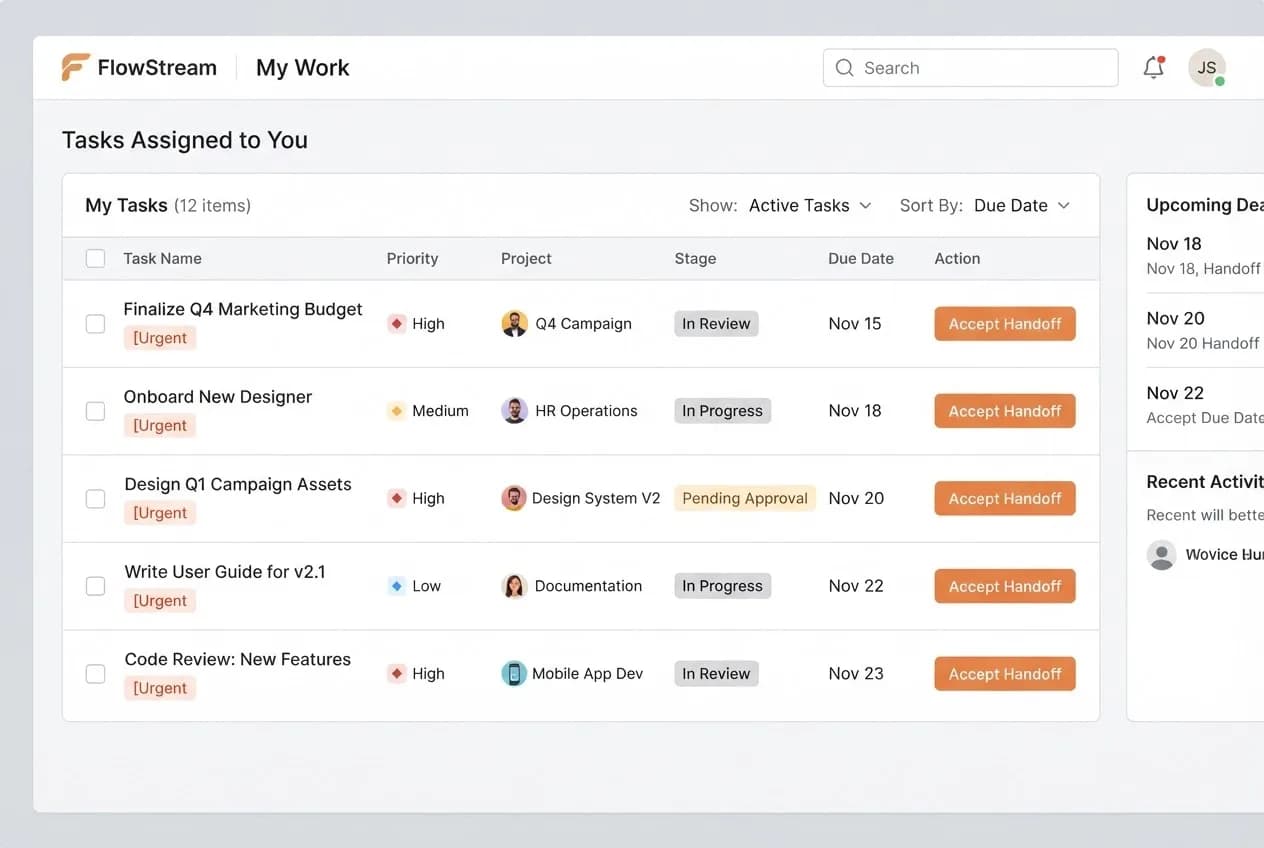Image resolution: width=1264 pixels, height=848 pixels.
Task: Click the Due Date column header
Action: [x=861, y=258]
